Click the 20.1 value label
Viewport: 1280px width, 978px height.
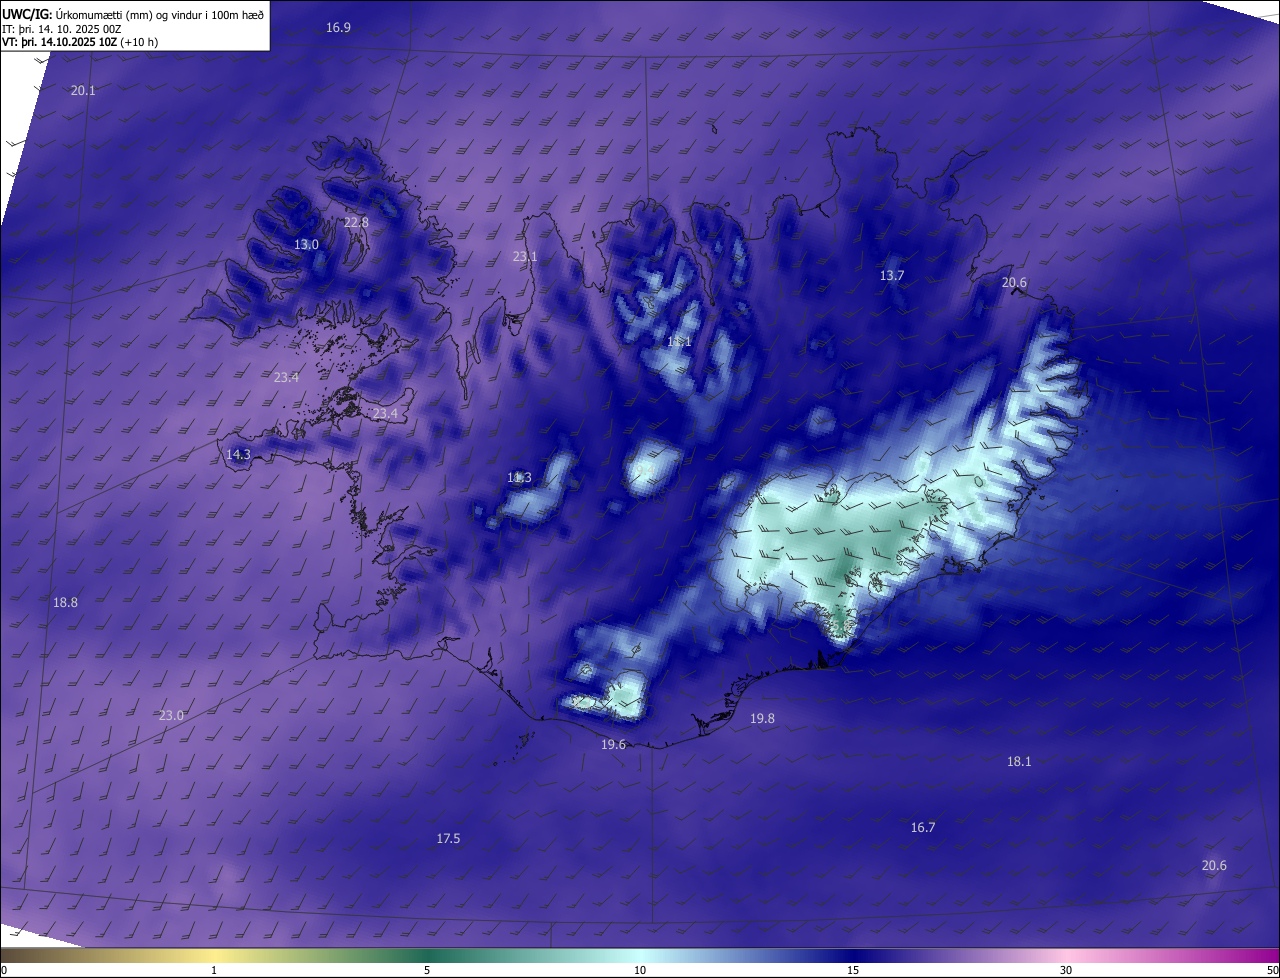coord(83,90)
